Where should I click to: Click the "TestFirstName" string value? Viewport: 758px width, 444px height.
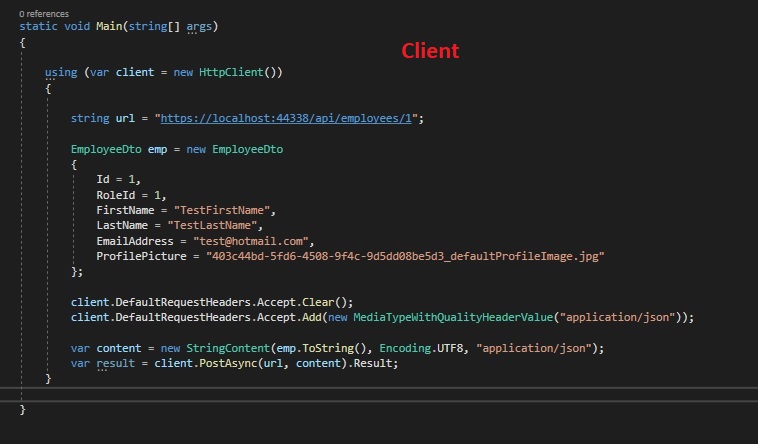coord(221,210)
